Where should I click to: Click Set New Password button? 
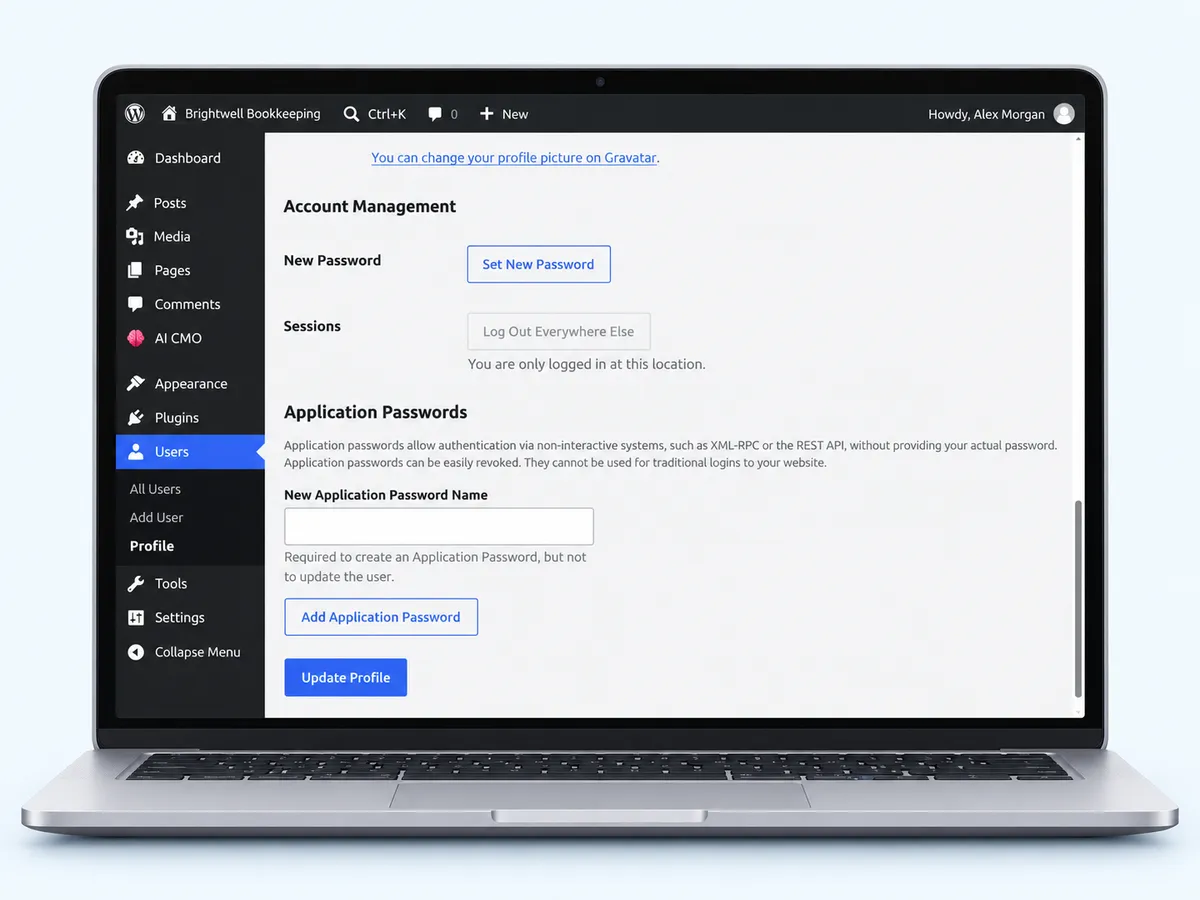point(539,264)
